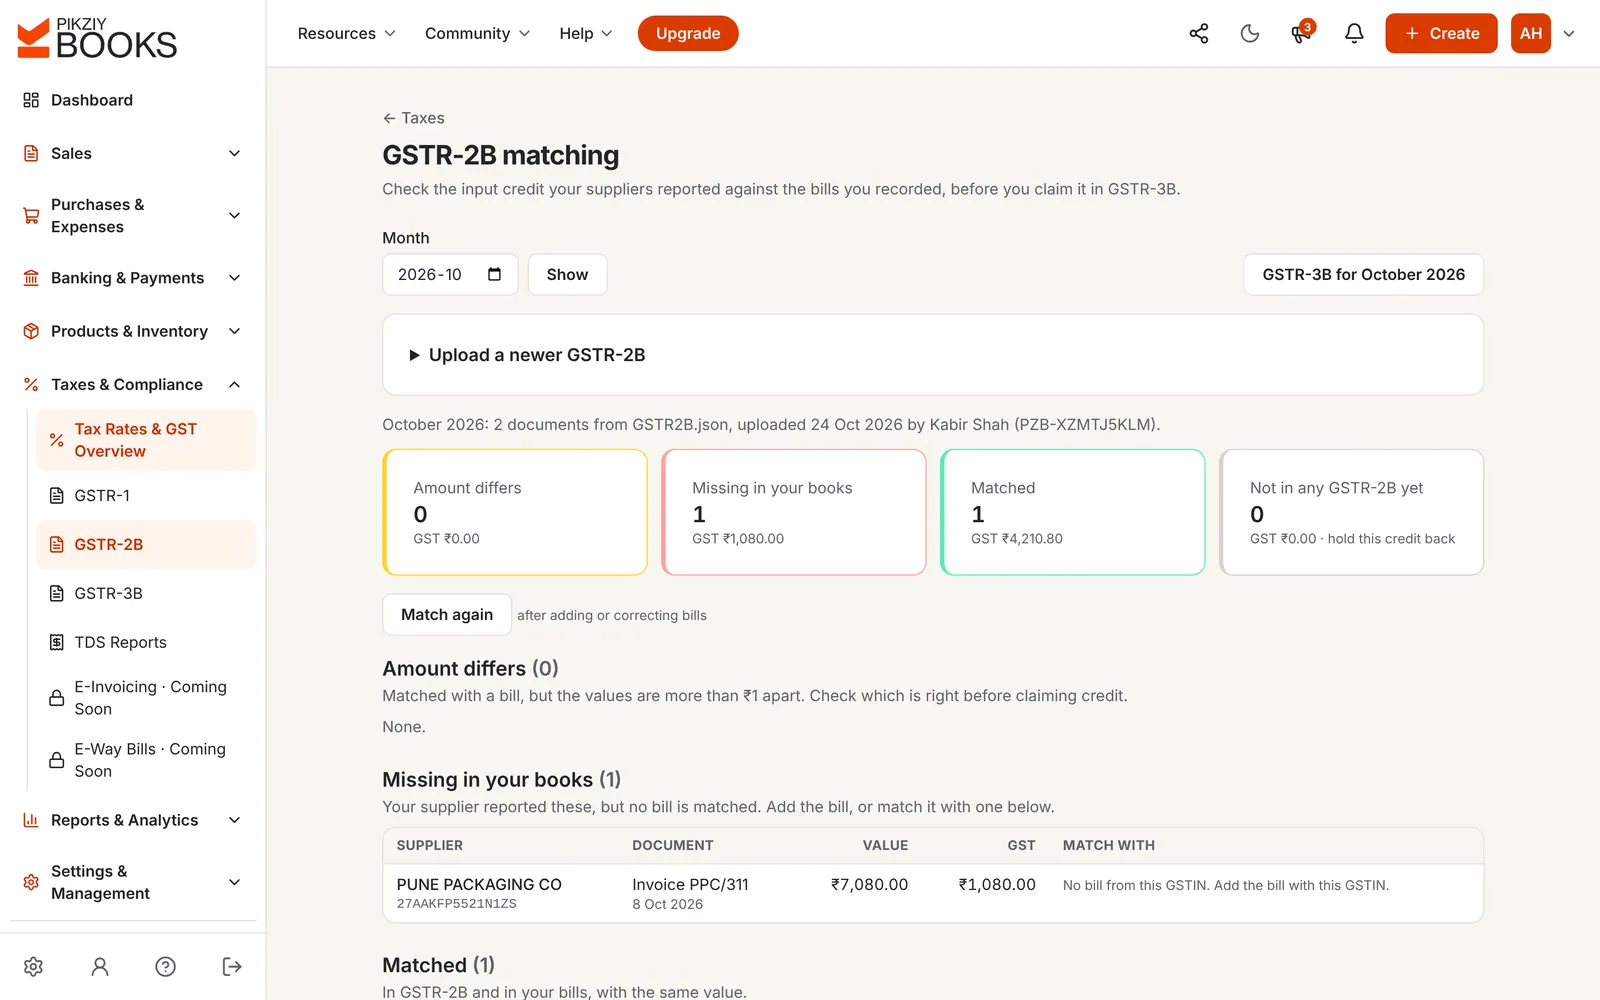Click the help question mark icon
1600x1000 pixels.
click(166, 966)
